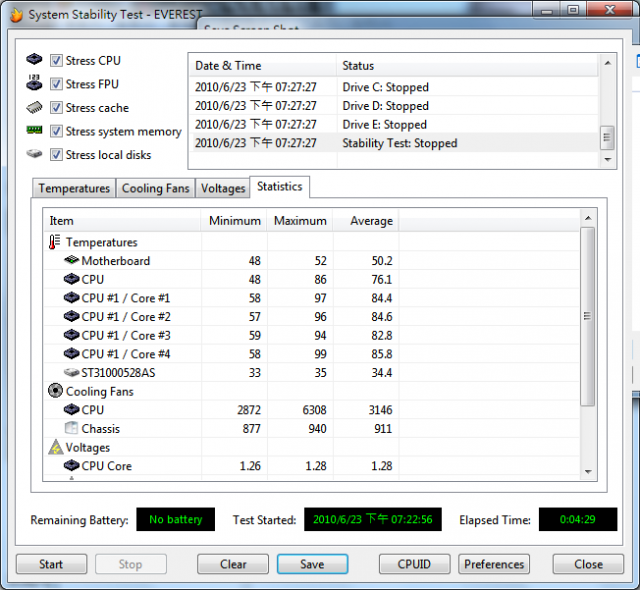Disable the Stress system memory checkbox
This screenshot has width=640, height=590.
click(x=56, y=131)
